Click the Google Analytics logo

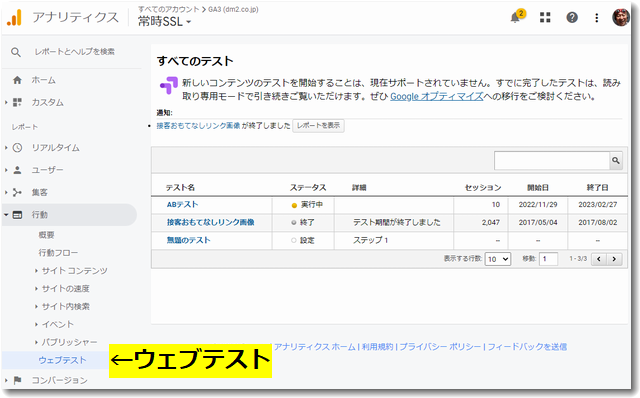pyautogui.click(x=14, y=18)
